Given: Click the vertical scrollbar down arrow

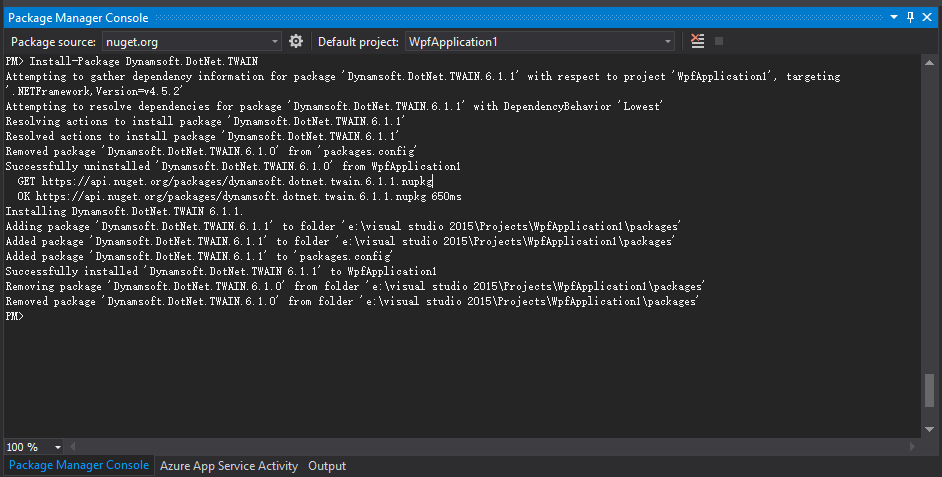Looking at the screenshot, I should (x=930, y=430).
